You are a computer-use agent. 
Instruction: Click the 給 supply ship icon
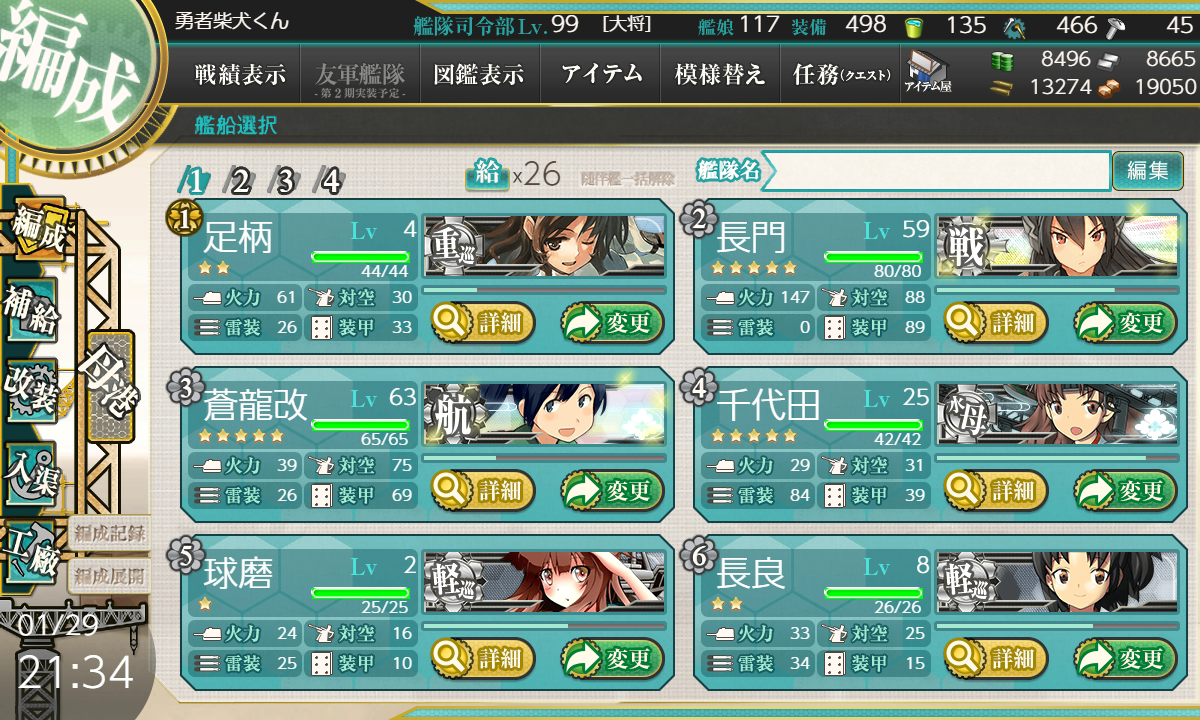click(487, 175)
